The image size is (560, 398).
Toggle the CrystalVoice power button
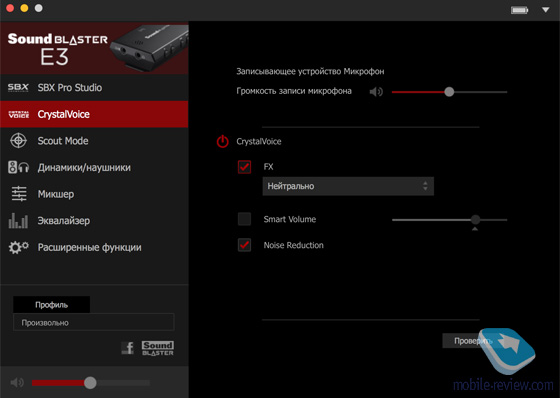coord(222,141)
